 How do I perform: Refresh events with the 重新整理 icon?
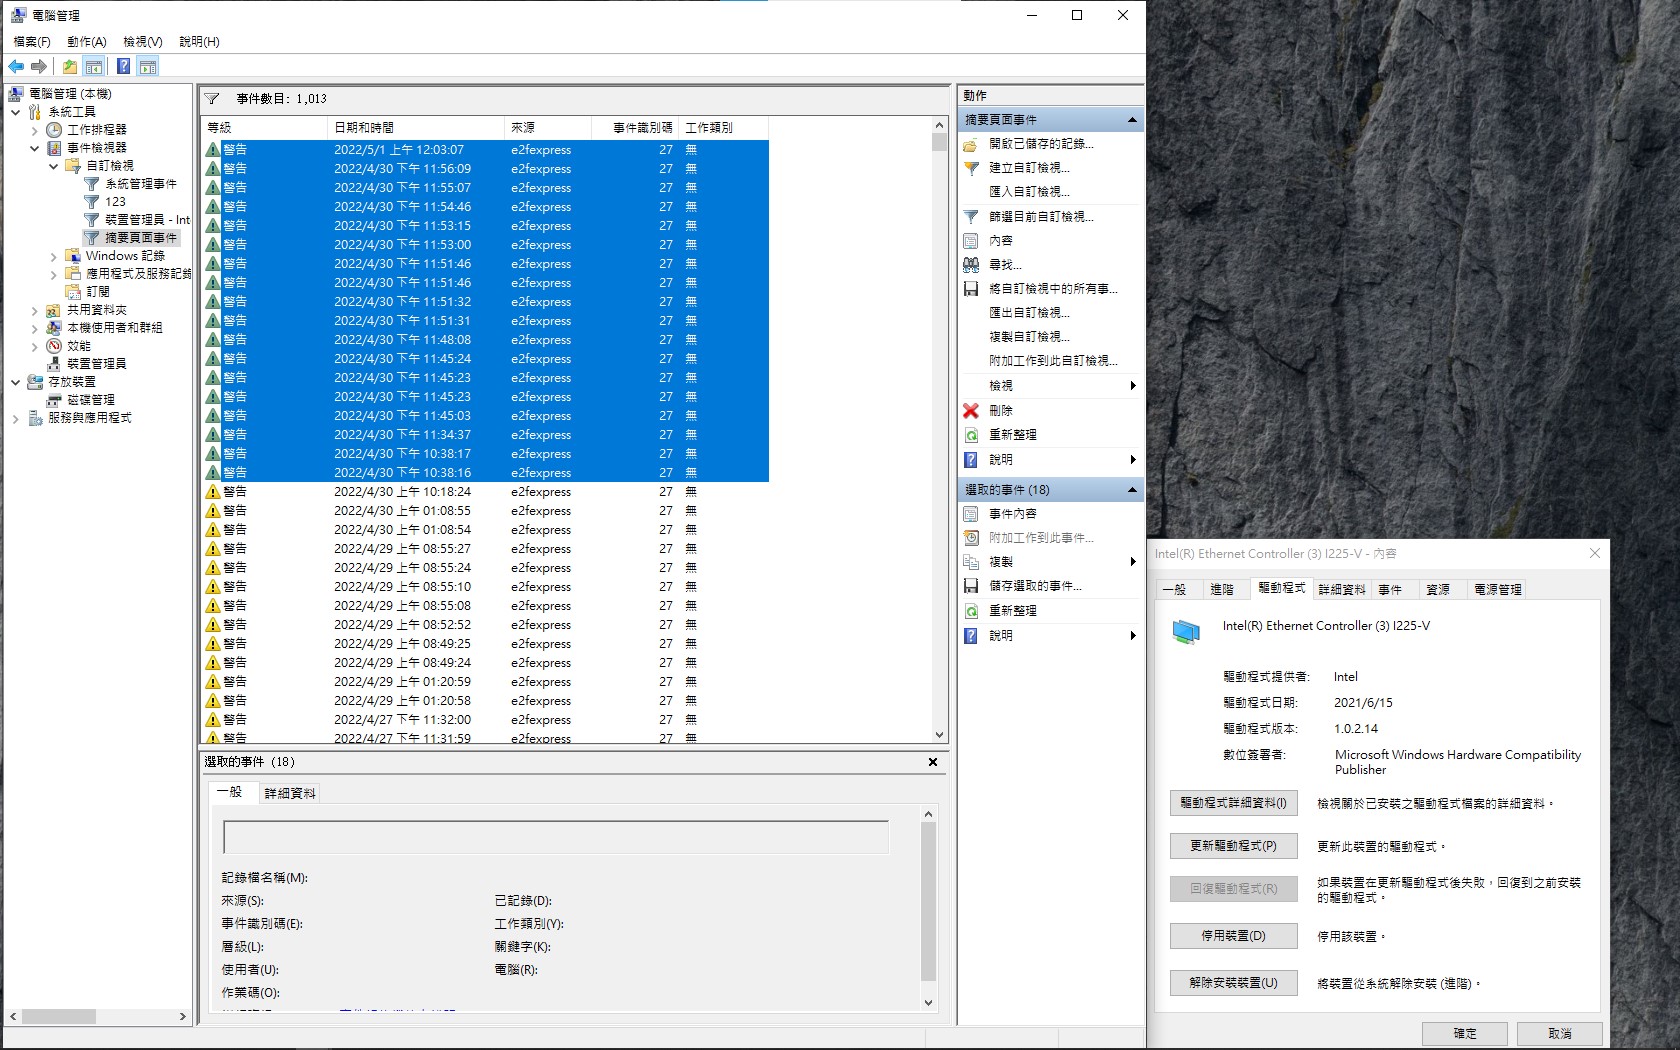click(971, 434)
